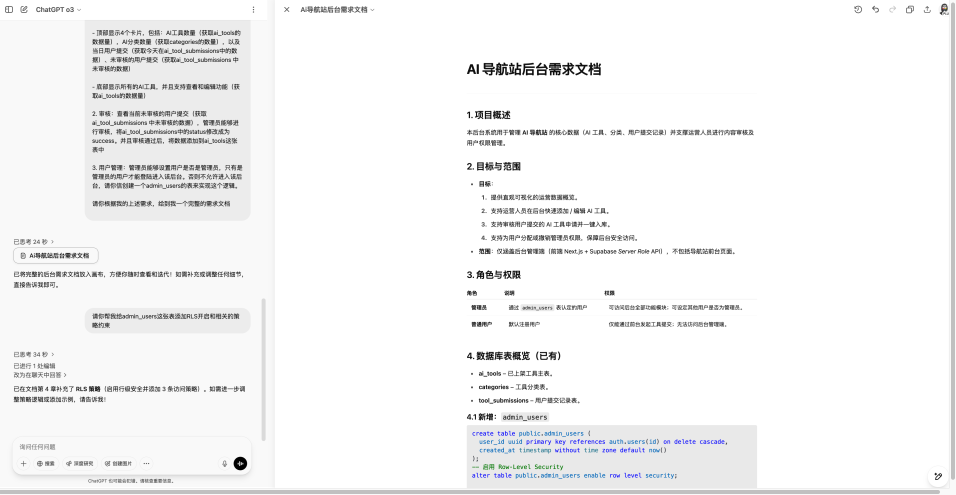Toggle the sidebar panel icon
The width and height of the screenshot is (956, 495).
9,9
